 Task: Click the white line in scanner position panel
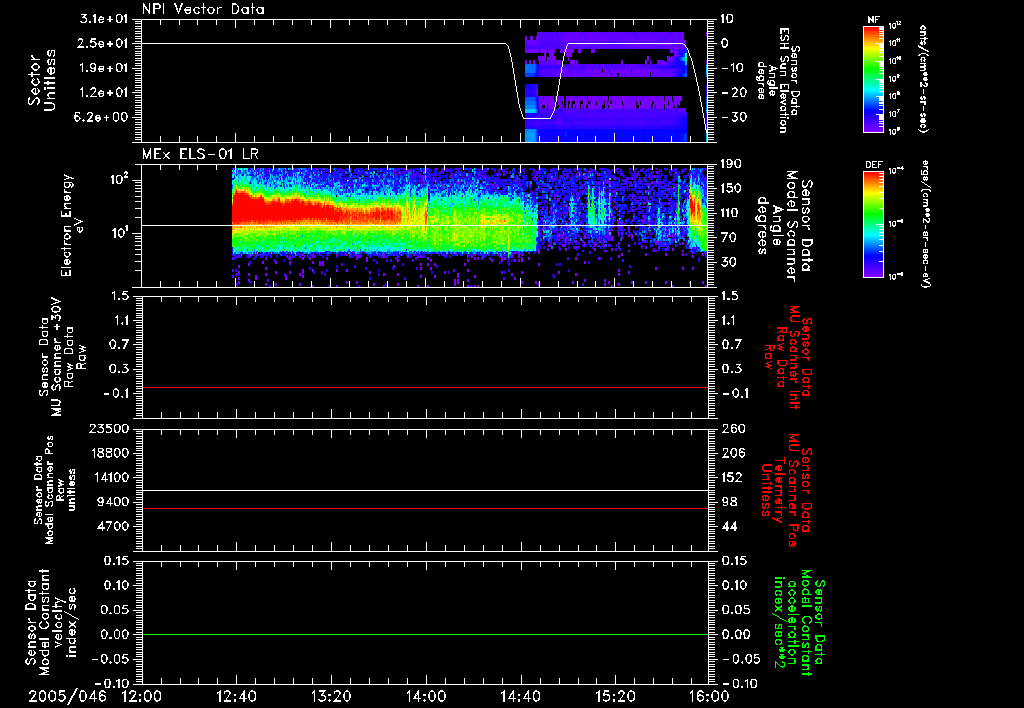click(424, 490)
